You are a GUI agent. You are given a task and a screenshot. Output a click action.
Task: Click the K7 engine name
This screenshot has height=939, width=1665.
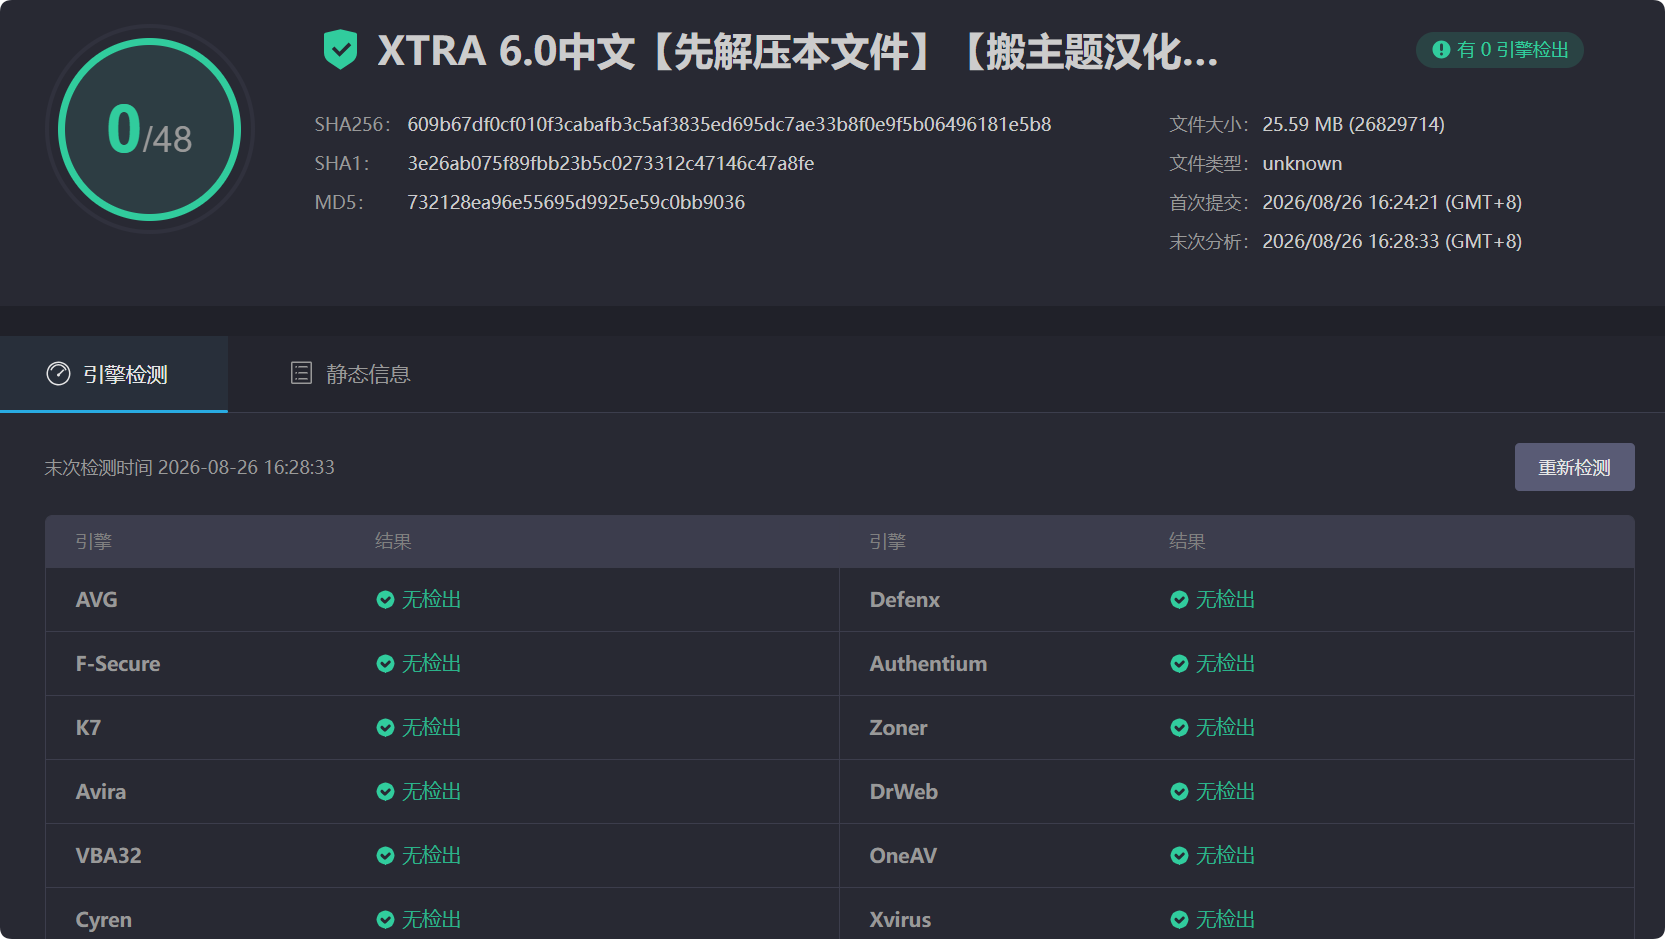point(88,728)
